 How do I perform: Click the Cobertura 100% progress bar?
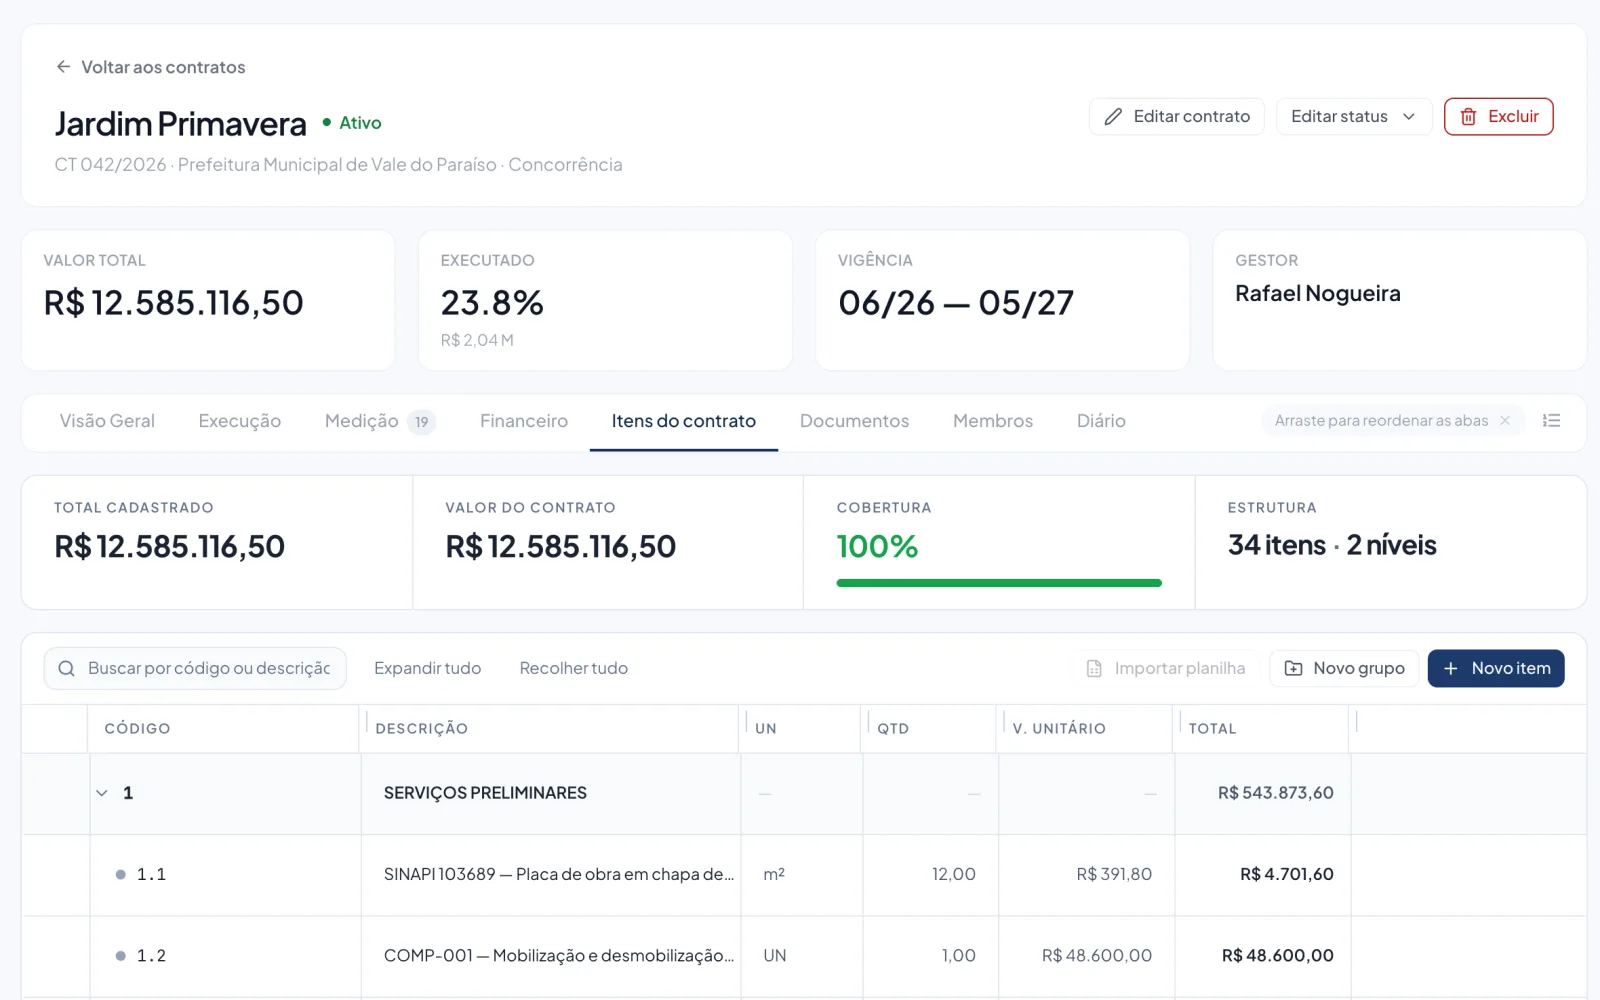(x=999, y=583)
